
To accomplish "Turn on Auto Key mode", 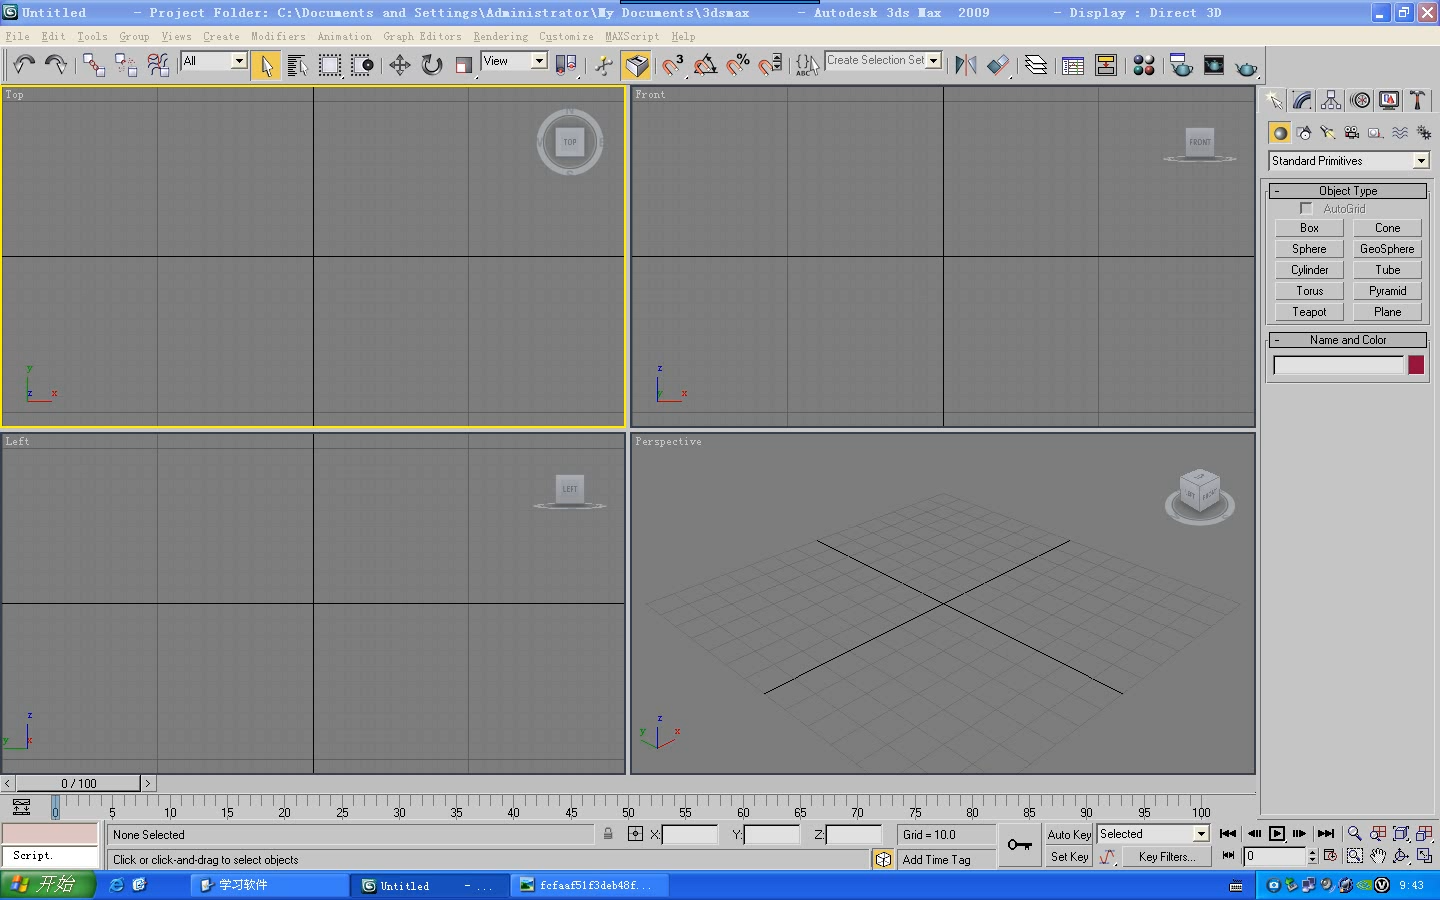I will click(1069, 835).
